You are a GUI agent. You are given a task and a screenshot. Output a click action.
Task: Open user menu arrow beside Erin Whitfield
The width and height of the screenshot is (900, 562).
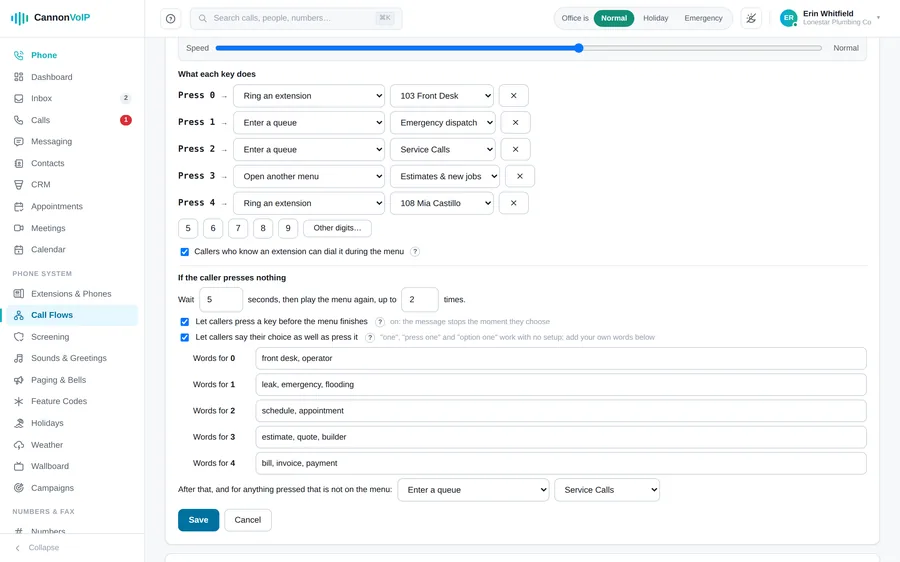[878, 18]
